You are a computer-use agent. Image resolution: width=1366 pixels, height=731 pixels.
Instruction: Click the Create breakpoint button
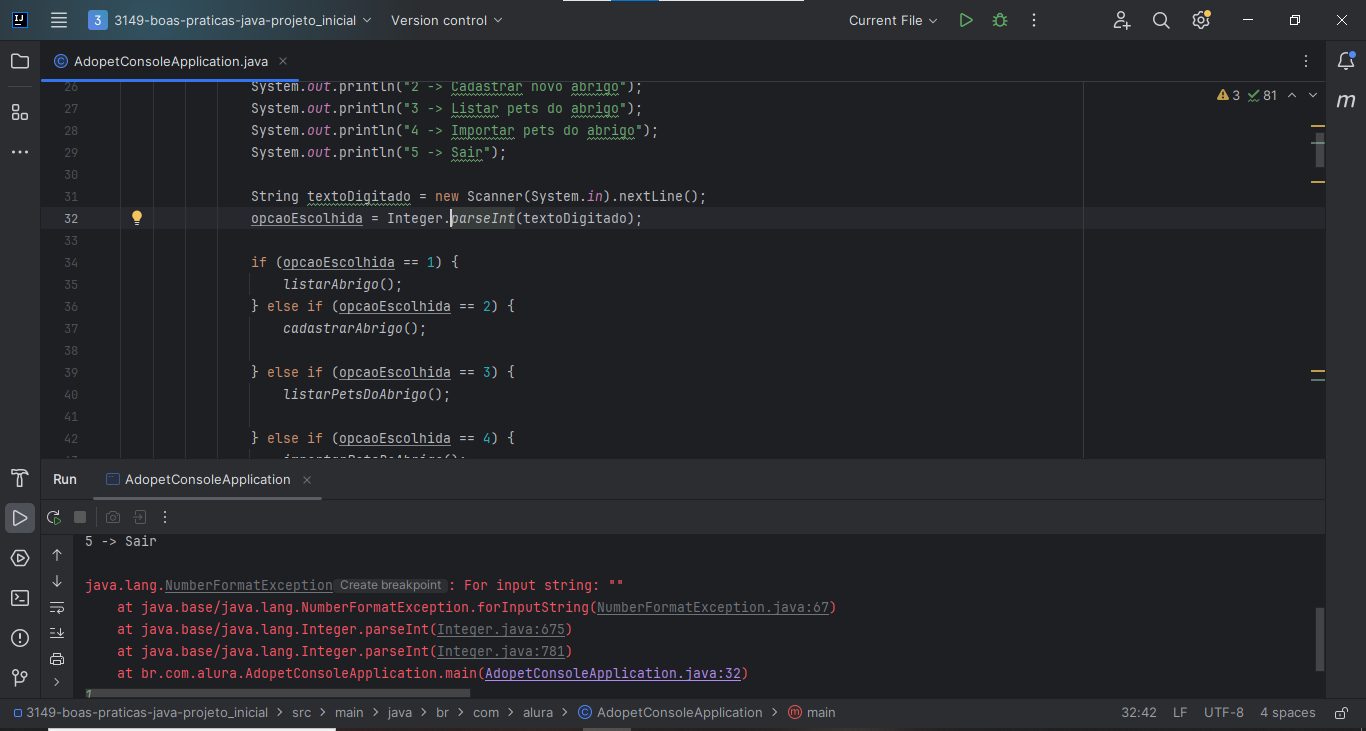click(390, 585)
